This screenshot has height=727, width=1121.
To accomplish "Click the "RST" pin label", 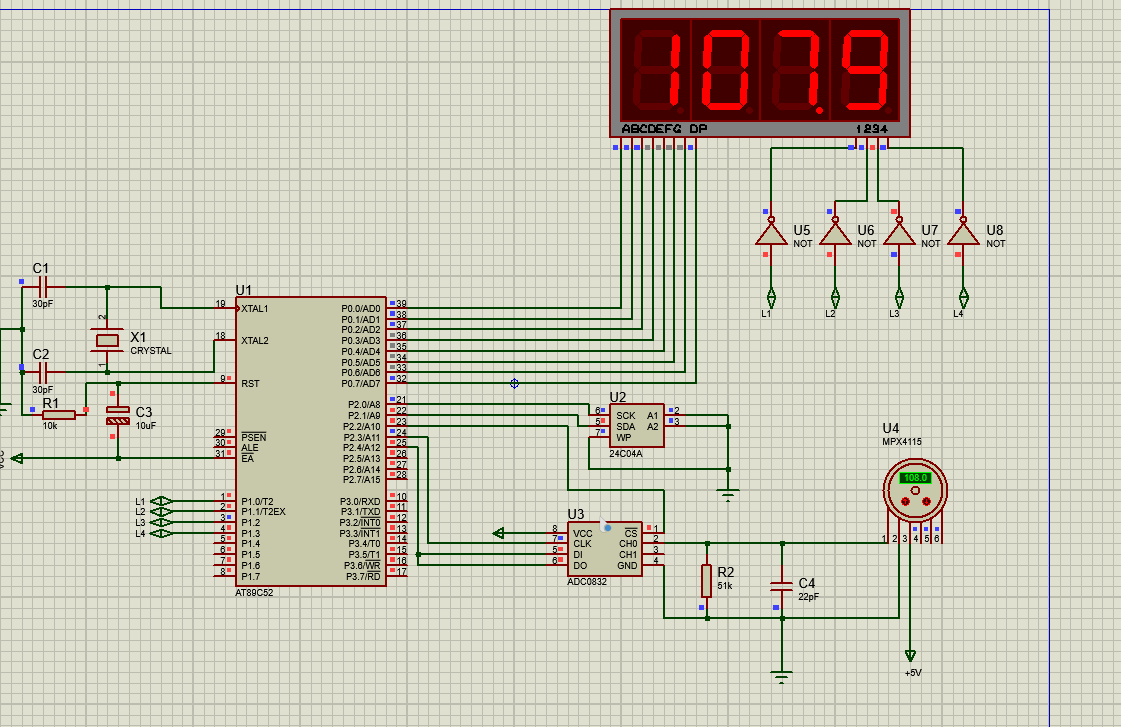I will (250, 384).
